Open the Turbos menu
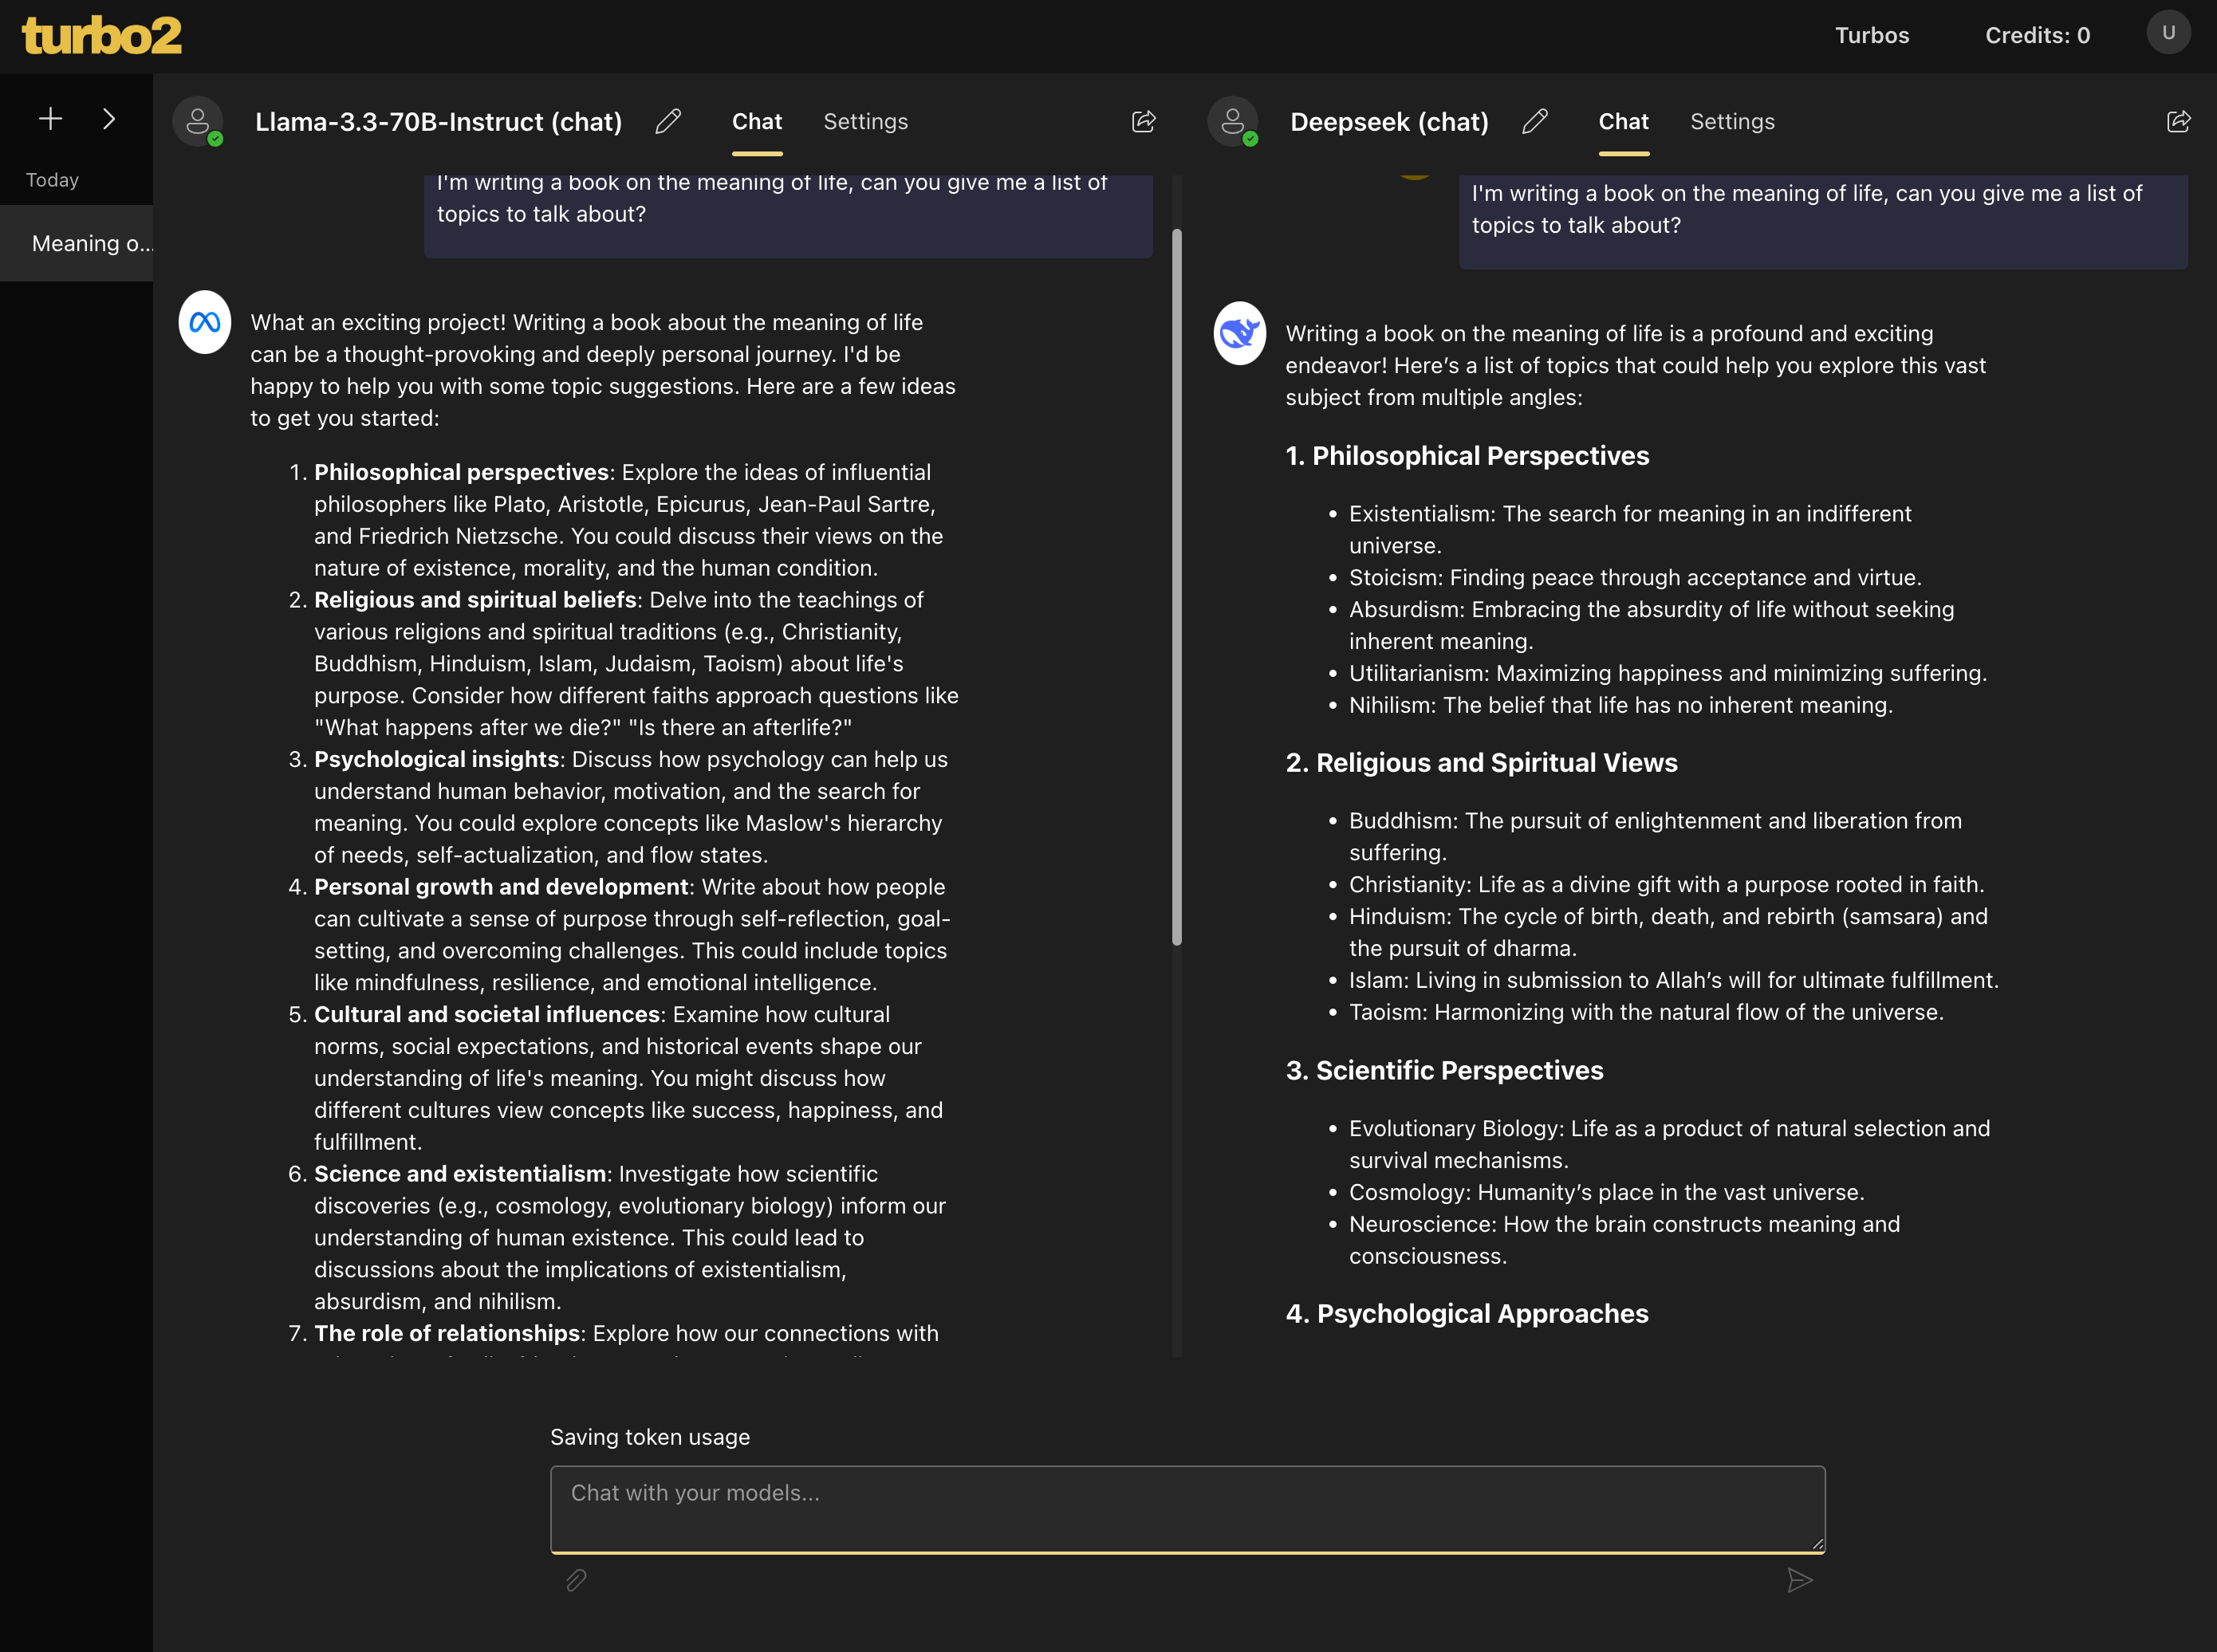 tap(1872, 35)
